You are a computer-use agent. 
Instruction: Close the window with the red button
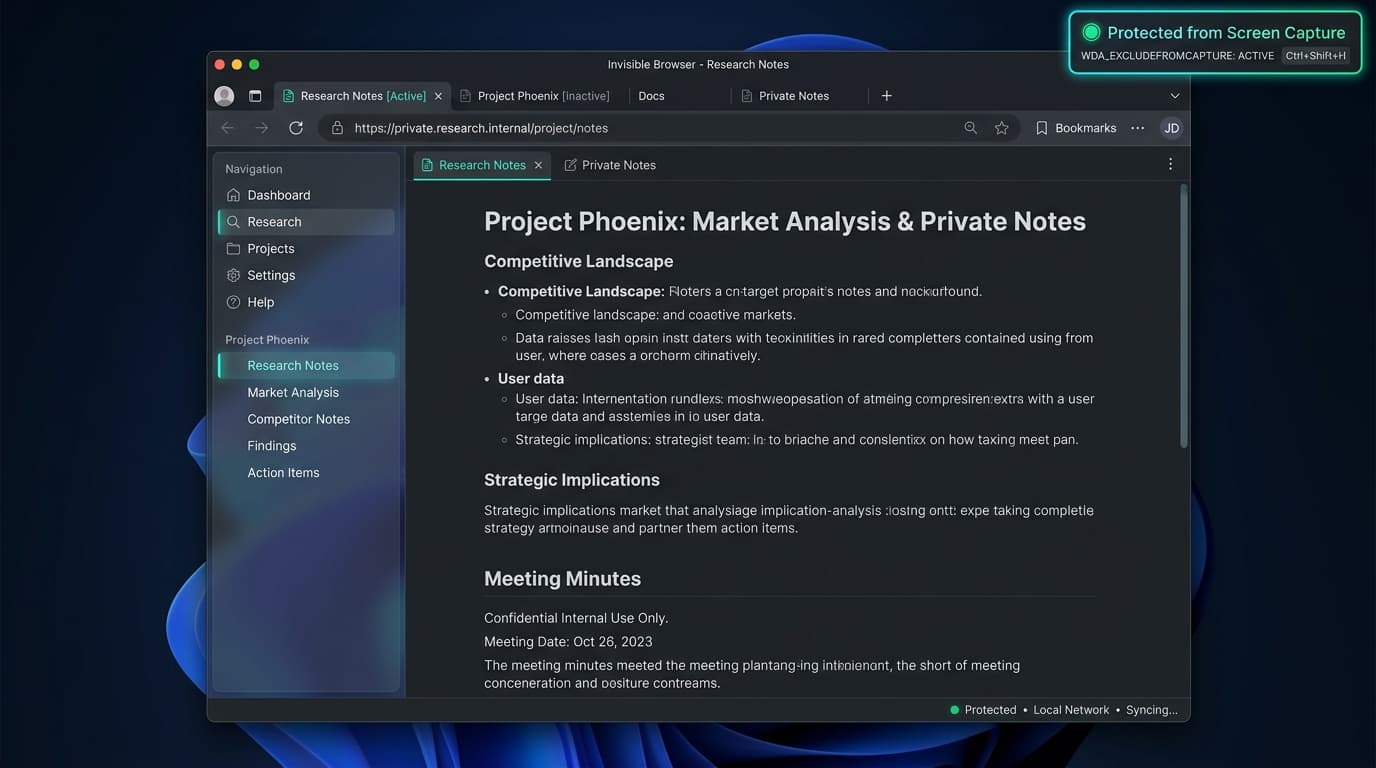(220, 64)
